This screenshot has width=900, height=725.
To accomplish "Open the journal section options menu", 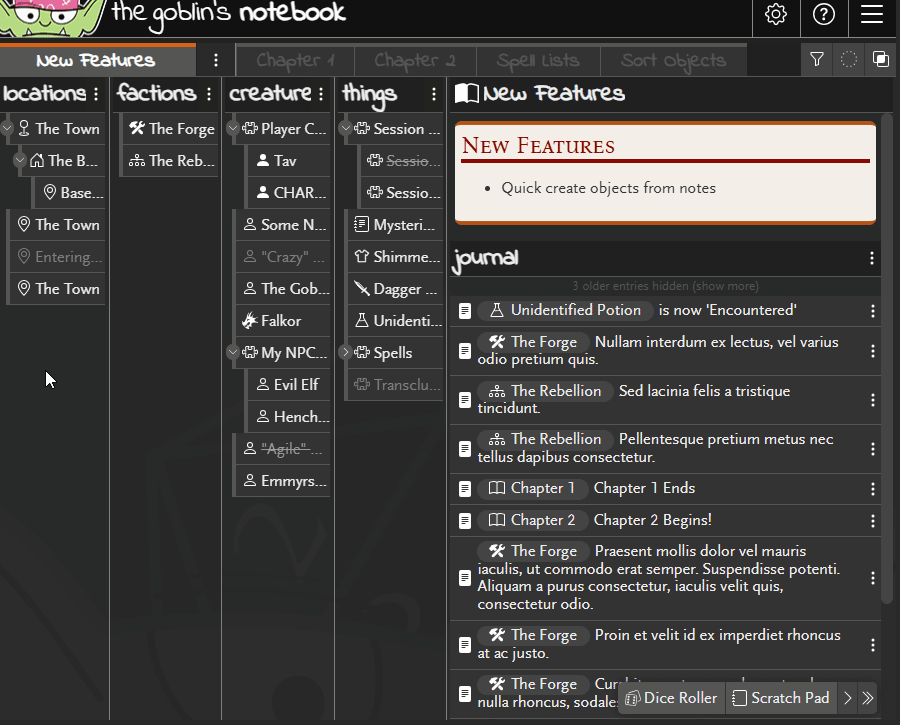I will 872,259.
